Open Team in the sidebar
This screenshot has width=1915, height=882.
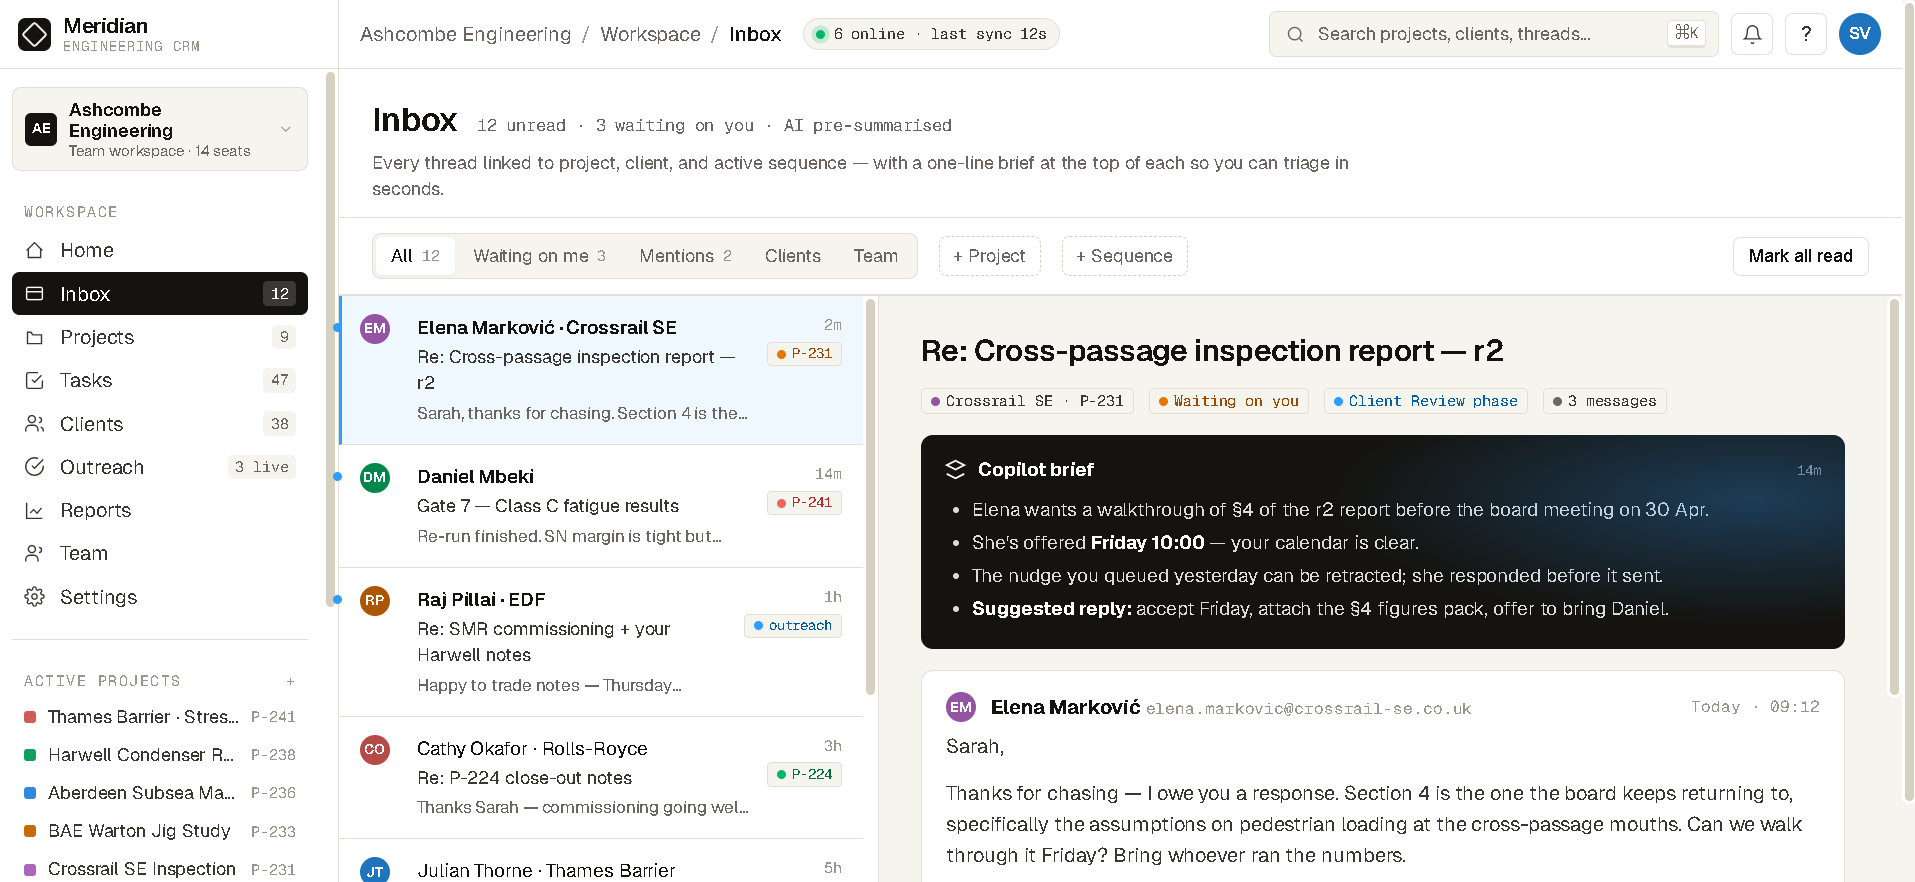pyautogui.click(x=160, y=553)
